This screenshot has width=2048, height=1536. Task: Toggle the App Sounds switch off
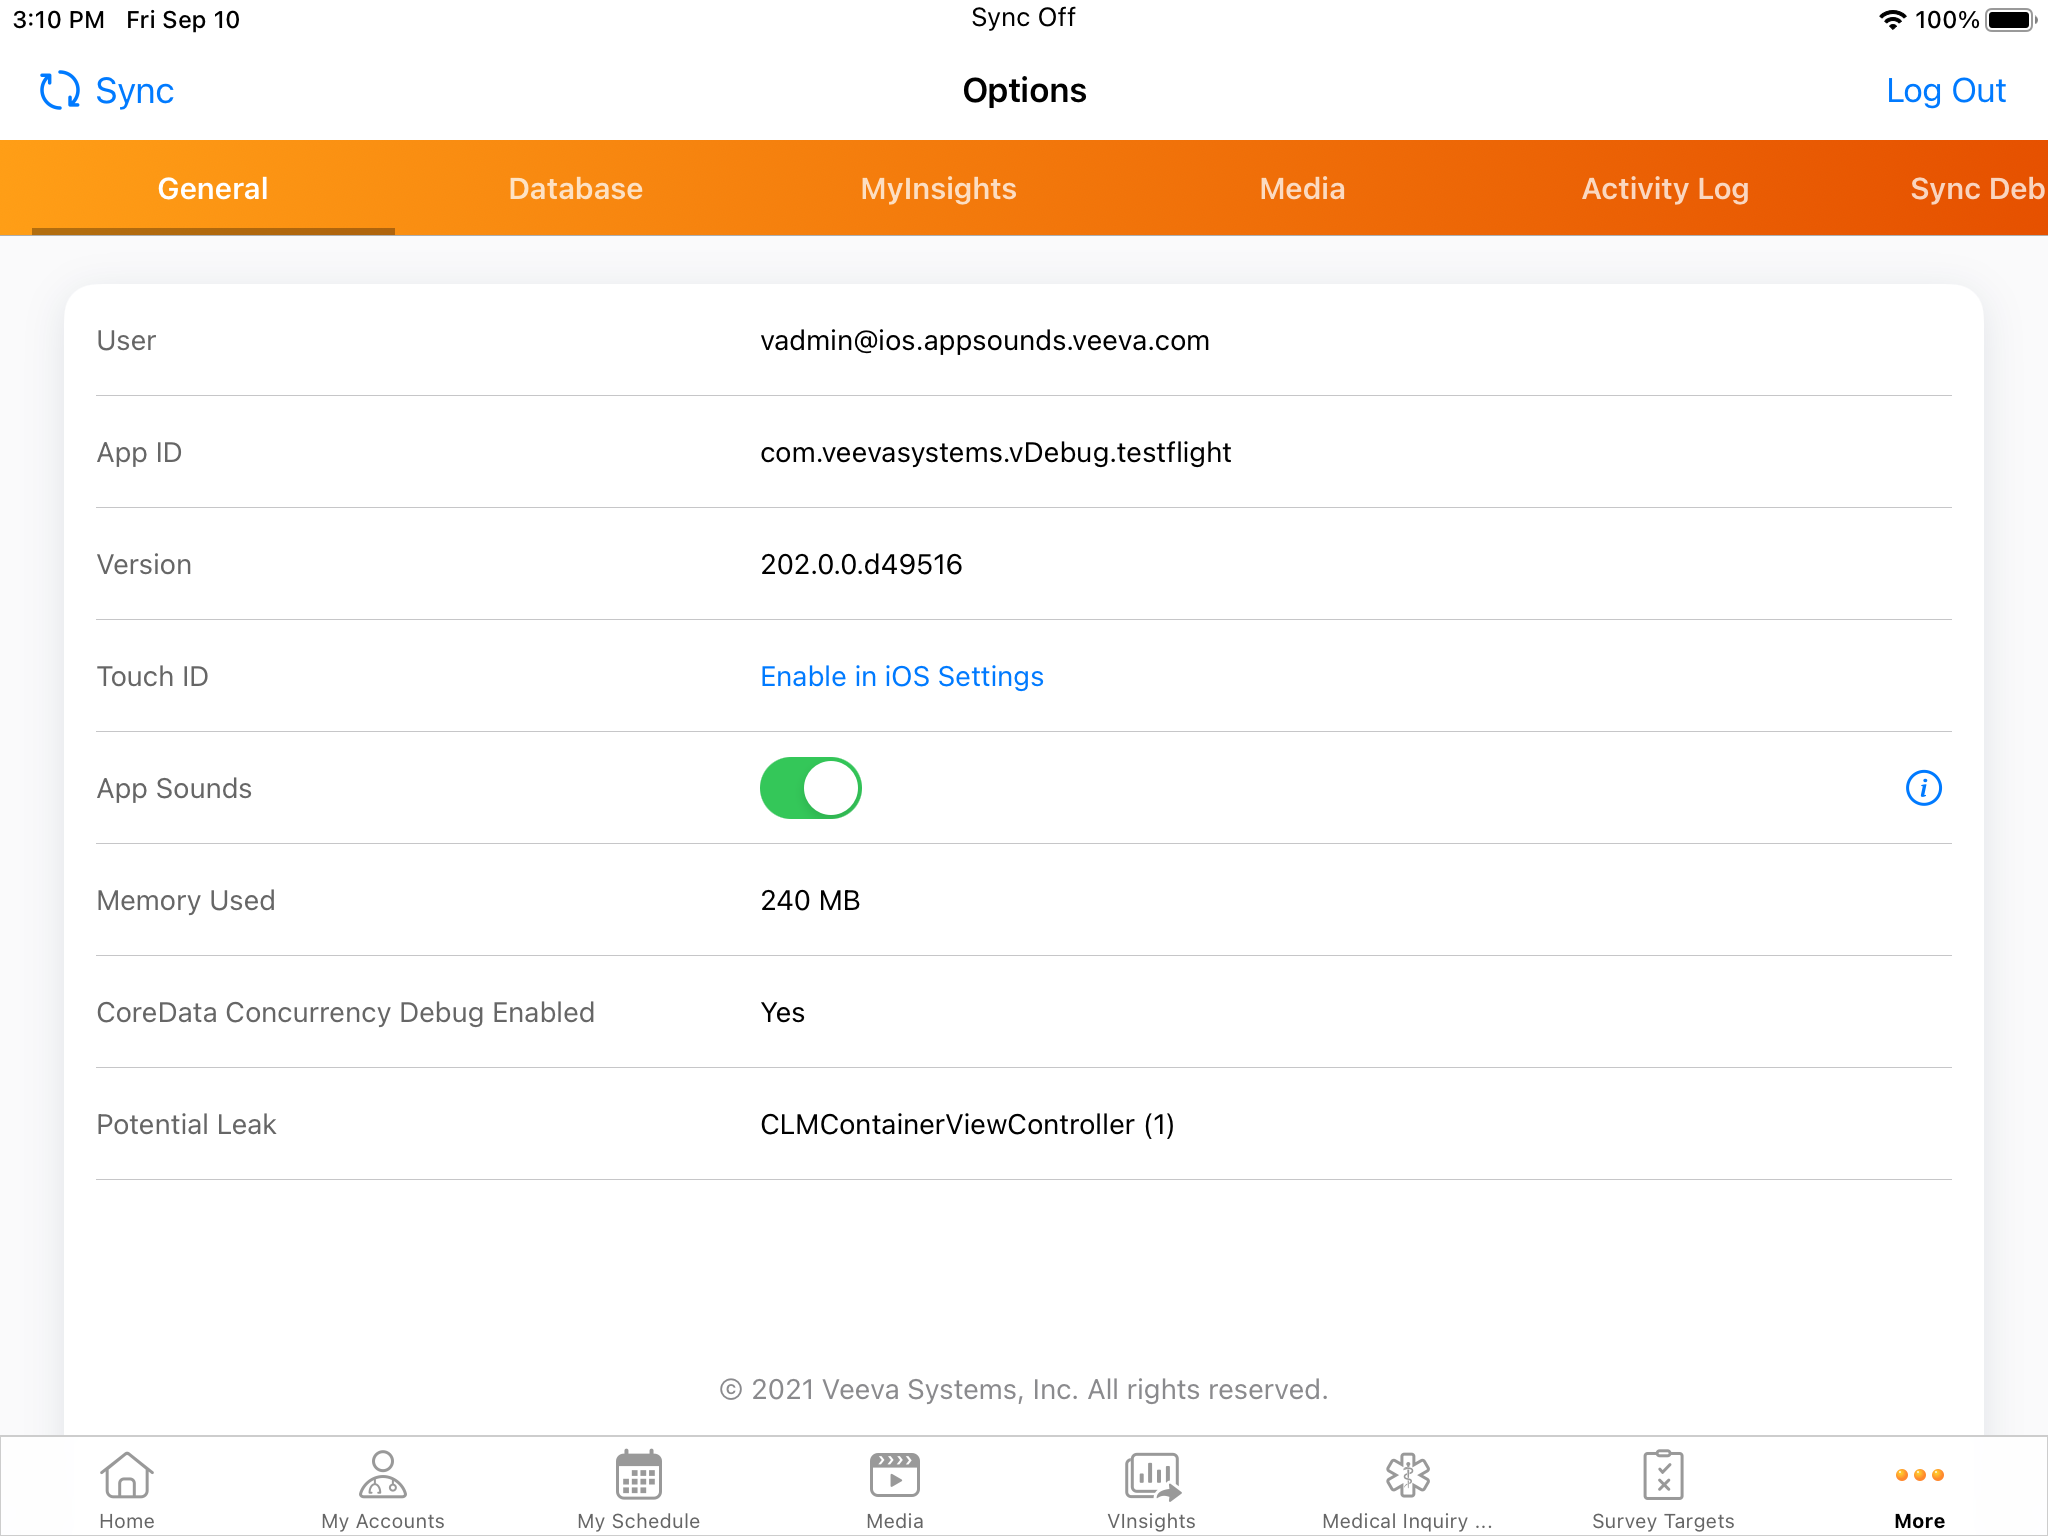pos(810,788)
